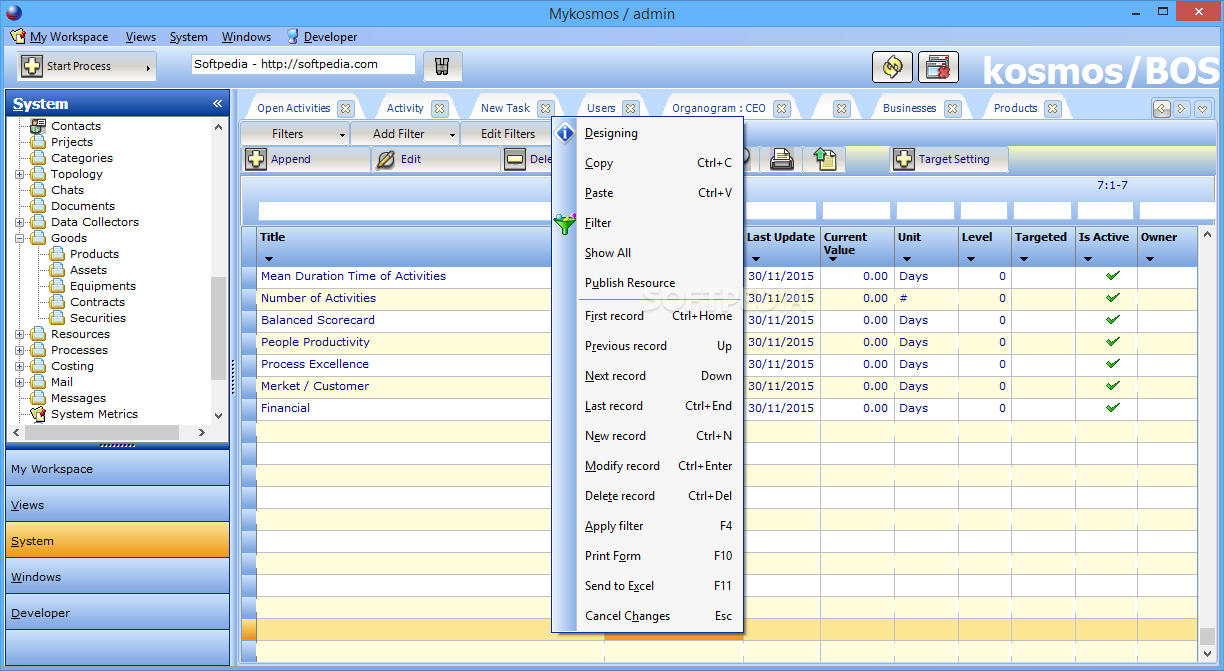Toggle Is Active for People Productivity

pos(1113,341)
